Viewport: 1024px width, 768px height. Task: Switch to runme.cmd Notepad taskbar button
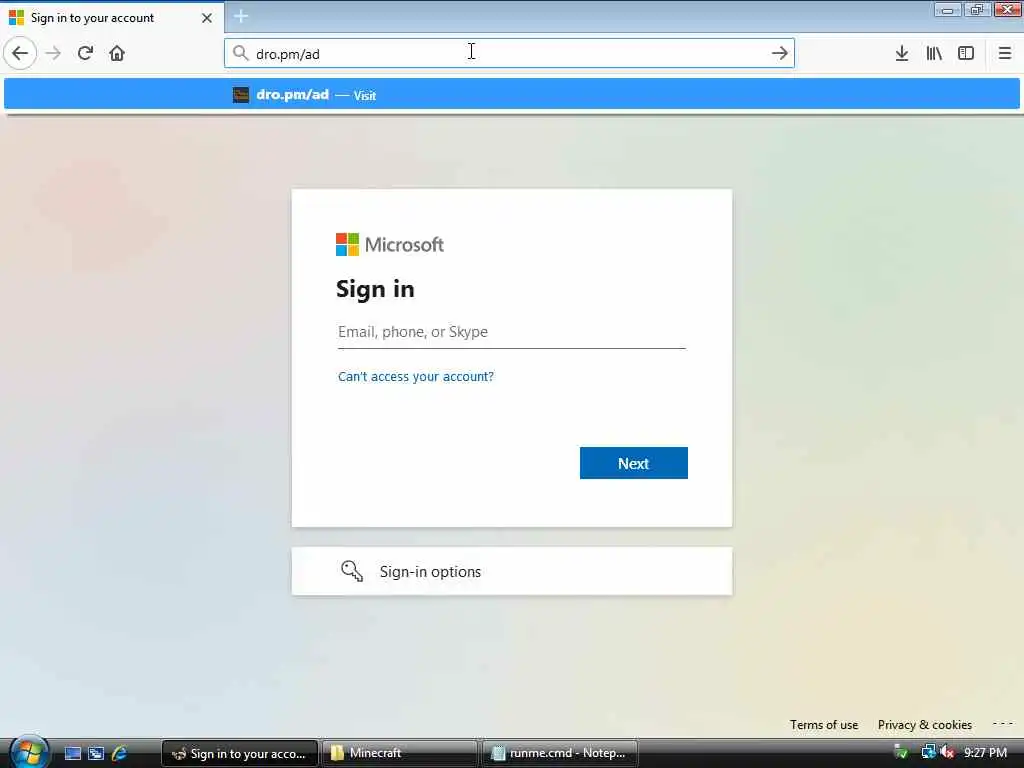pos(560,753)
